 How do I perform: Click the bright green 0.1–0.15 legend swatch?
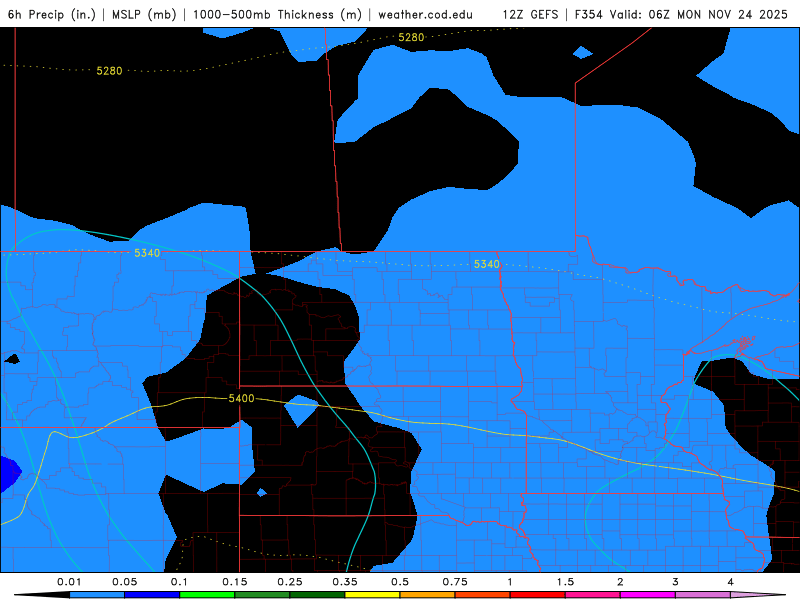point(207,595)
